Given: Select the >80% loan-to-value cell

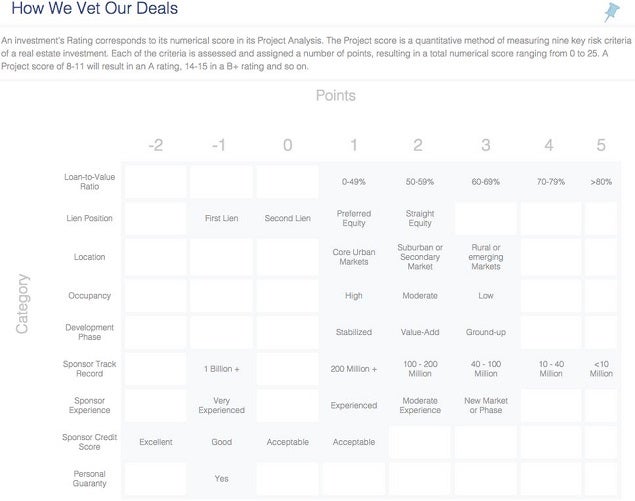Looking at the screenshot, I should (x=601, y=182).
